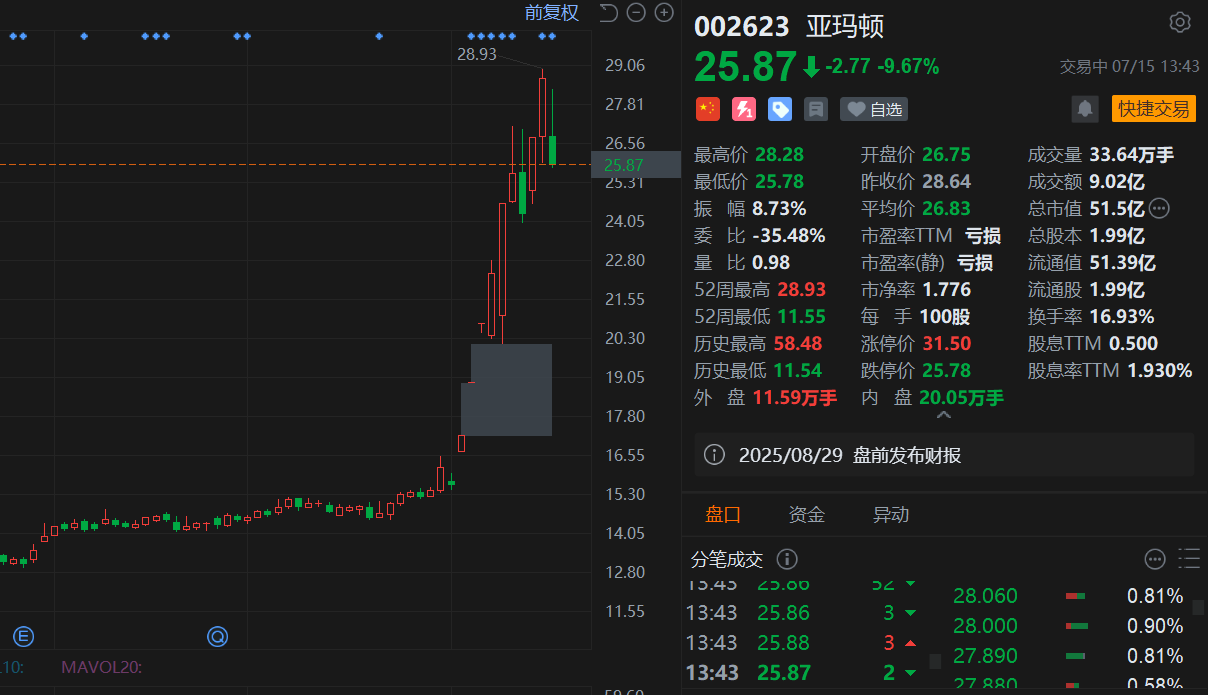Click the pink lightning margin-trading icon
Viewport: 1208px width, 695px height.
(744, 109)
